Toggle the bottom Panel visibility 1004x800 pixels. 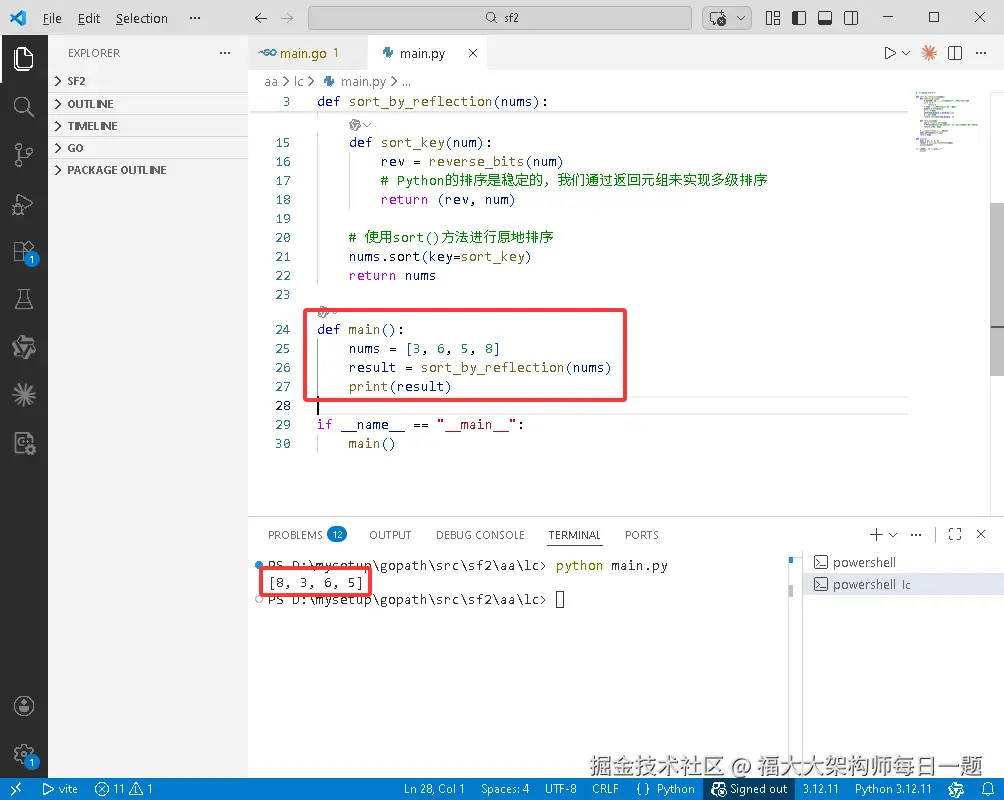point(825,18)
